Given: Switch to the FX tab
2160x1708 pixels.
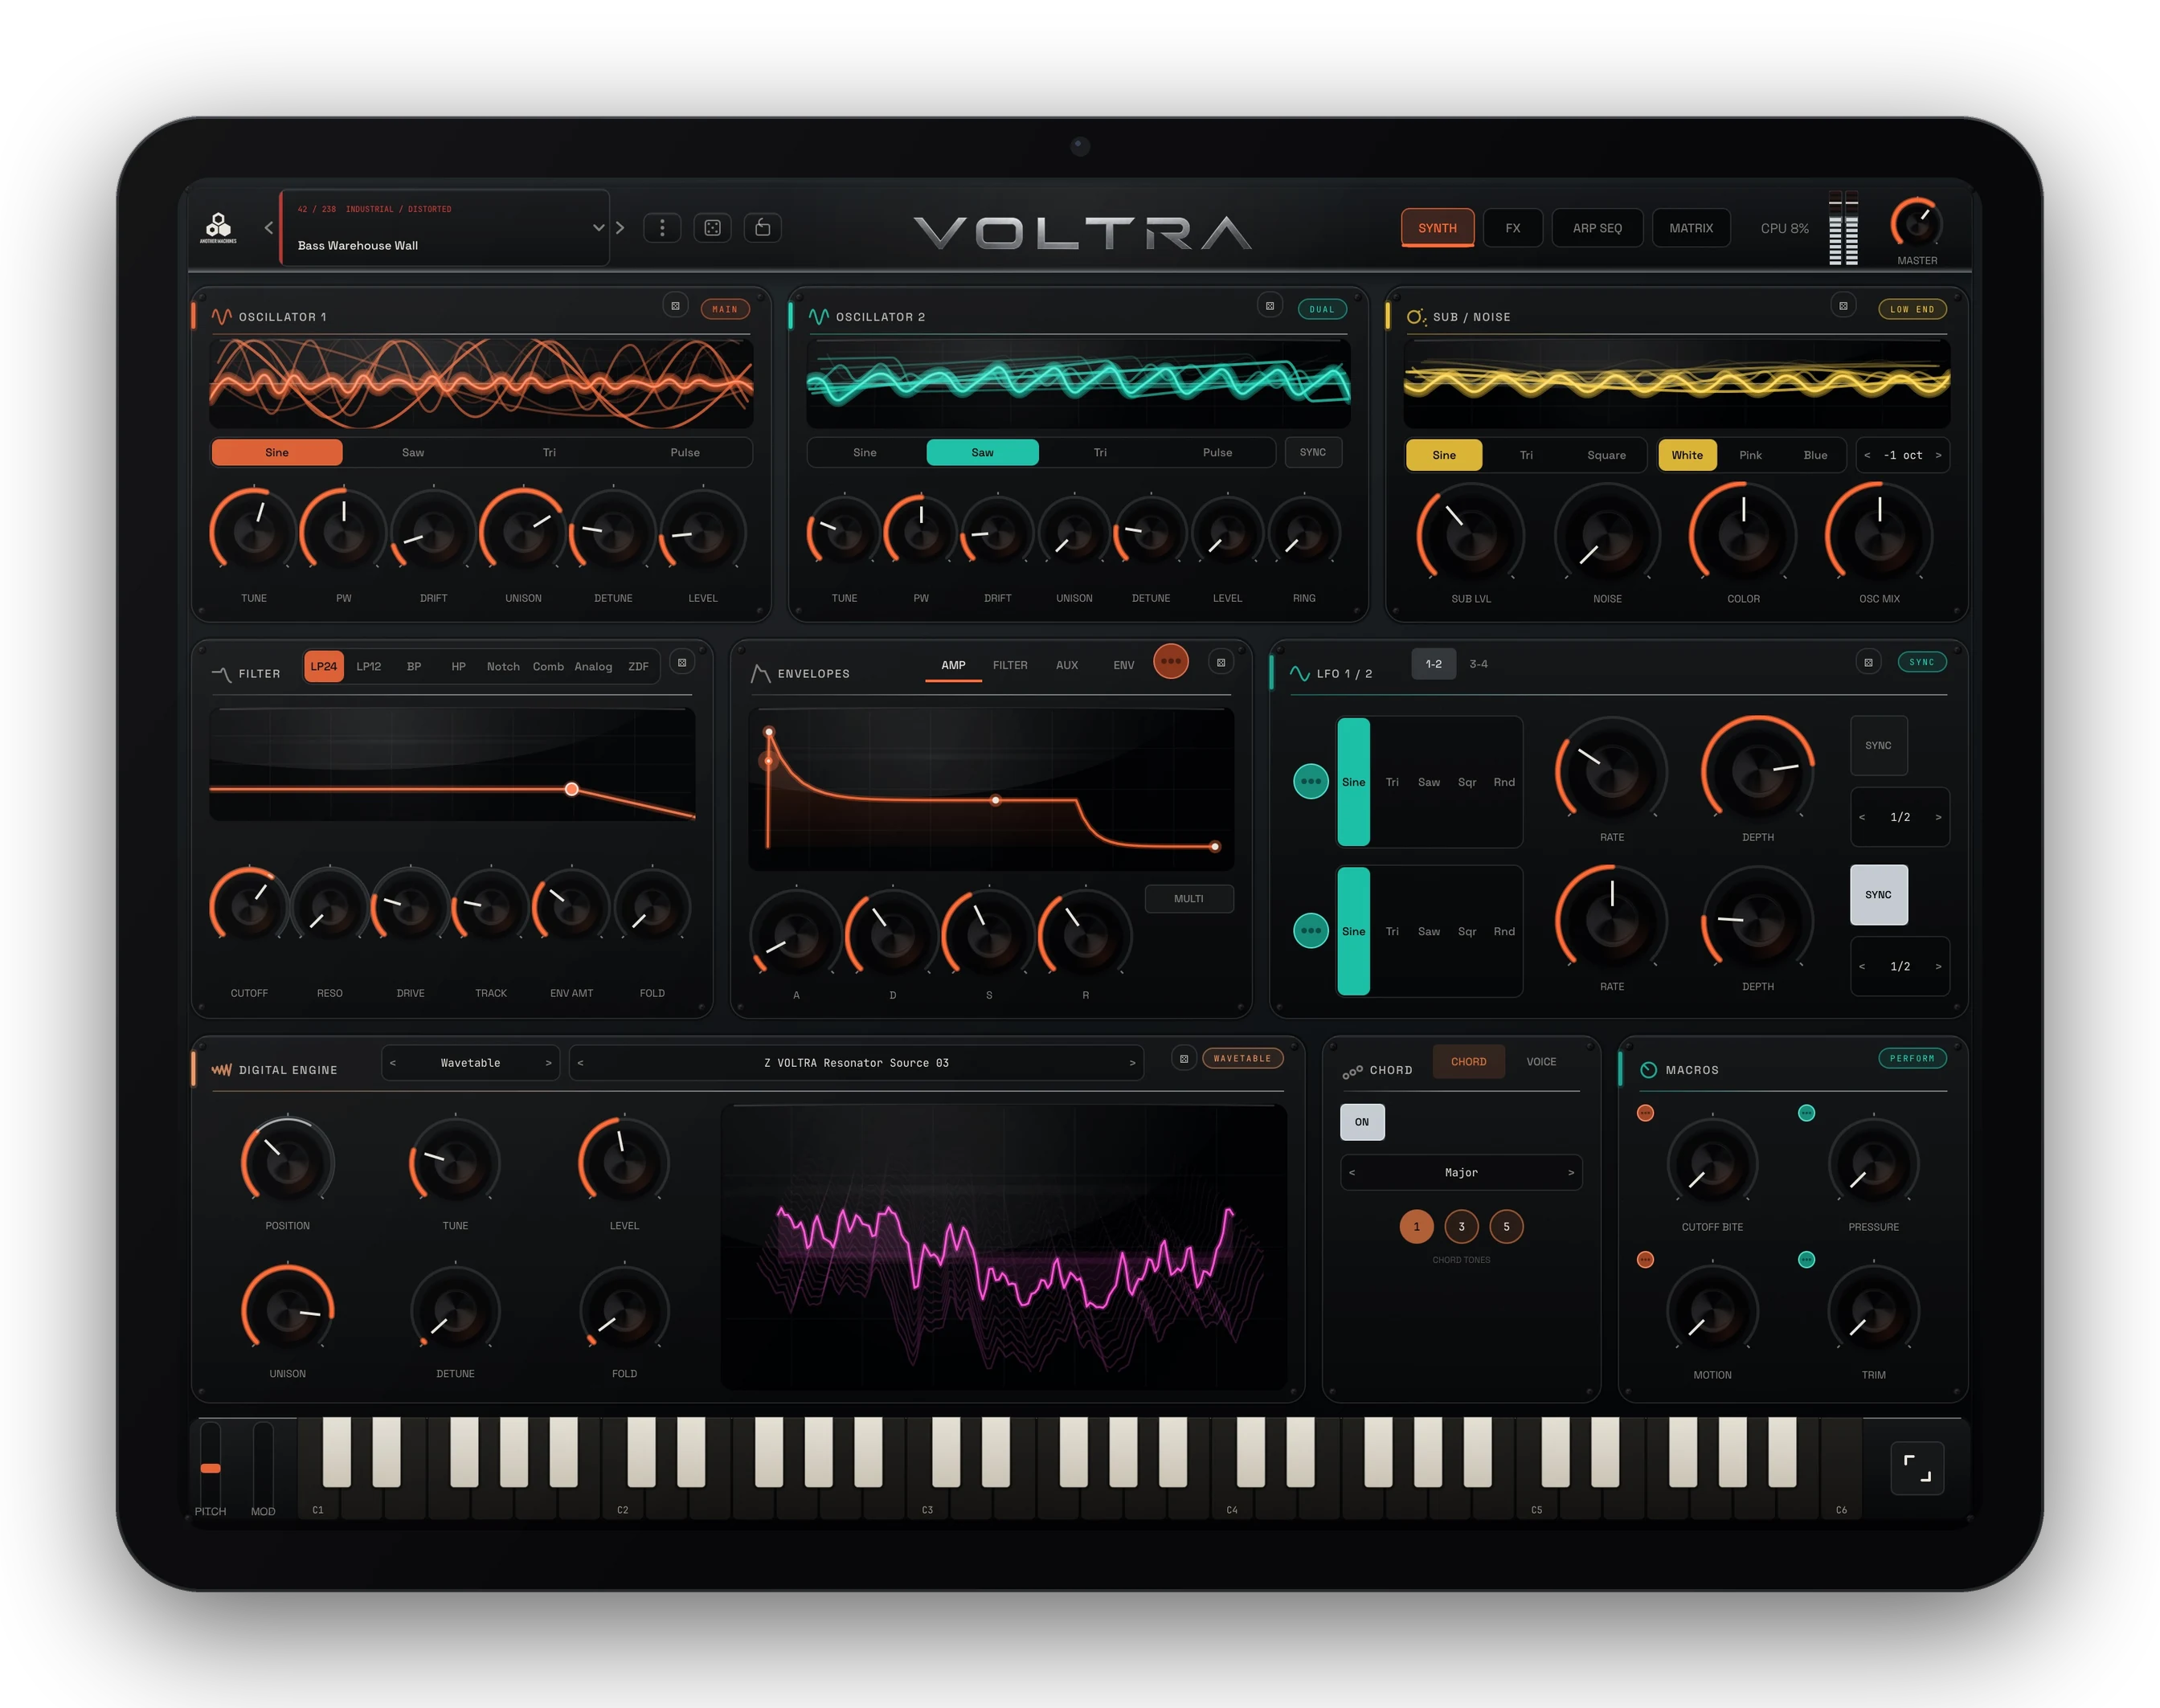Looking at the screenshot, I should click(1513, 228).
